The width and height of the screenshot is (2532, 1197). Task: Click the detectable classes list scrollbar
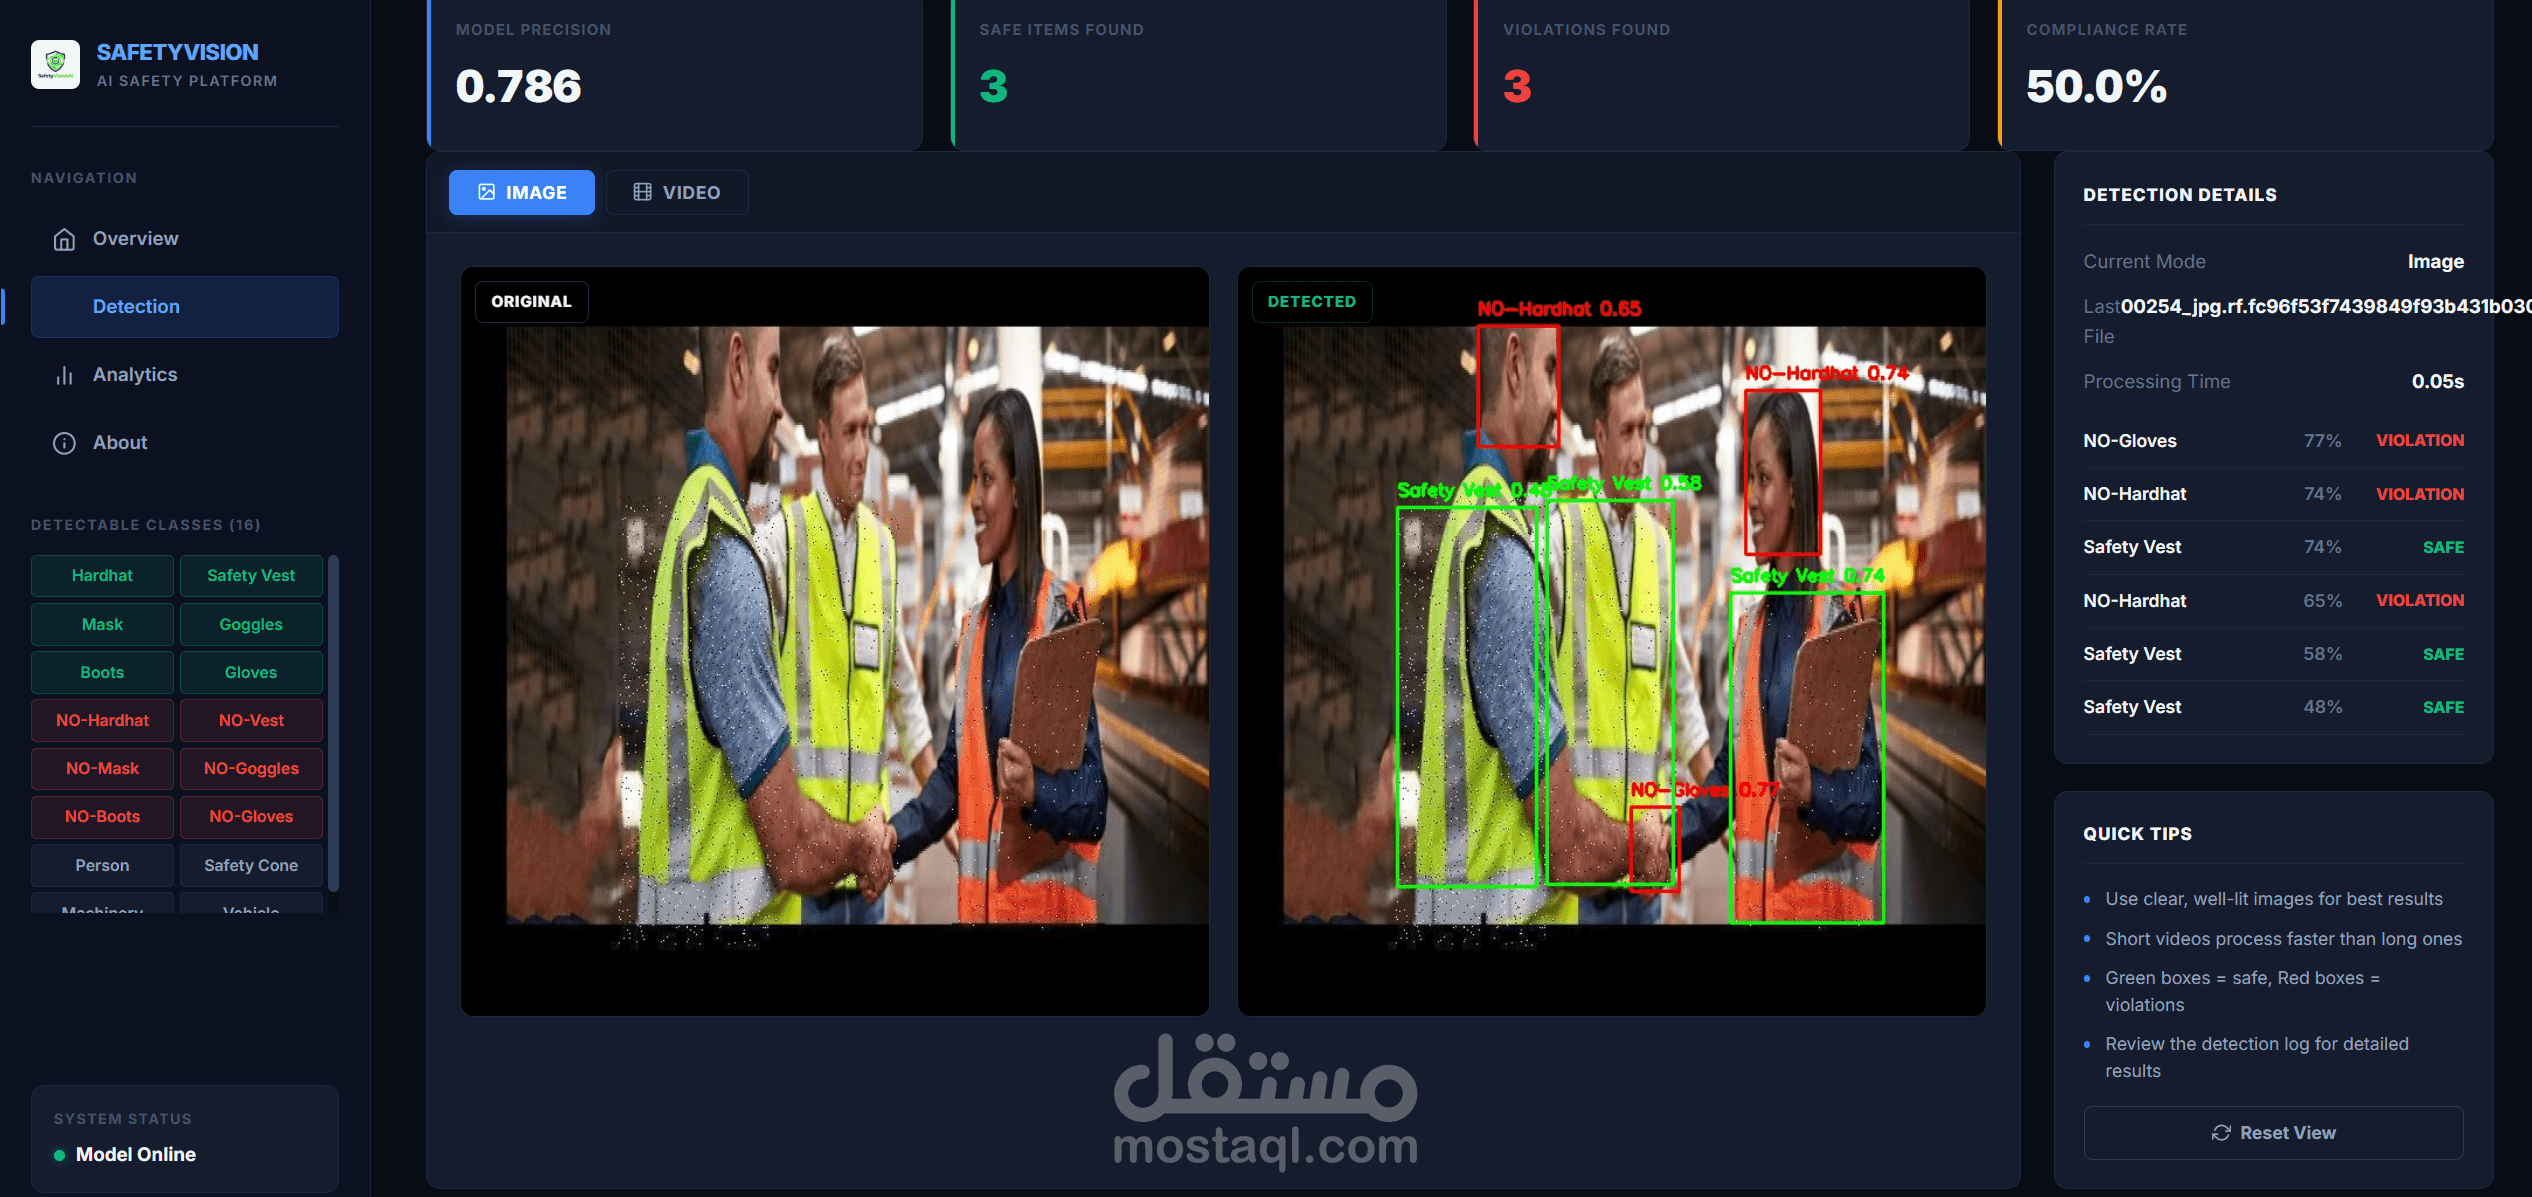point(333,720)
